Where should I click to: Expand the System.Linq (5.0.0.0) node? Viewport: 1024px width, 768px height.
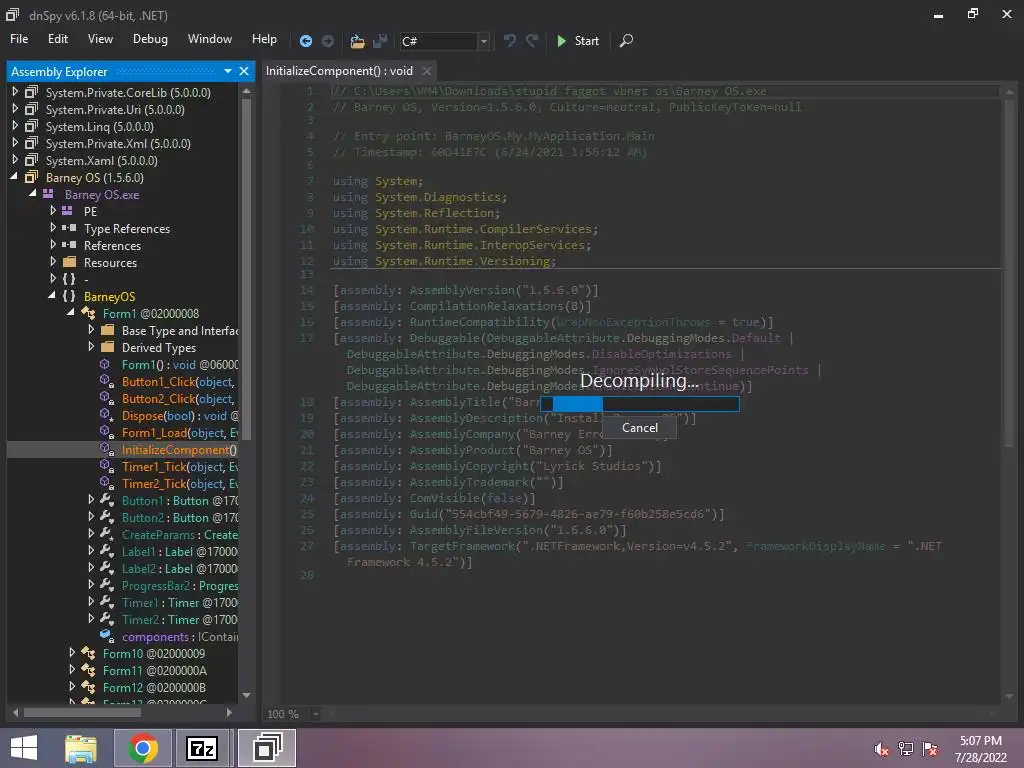tap(15, 126)
